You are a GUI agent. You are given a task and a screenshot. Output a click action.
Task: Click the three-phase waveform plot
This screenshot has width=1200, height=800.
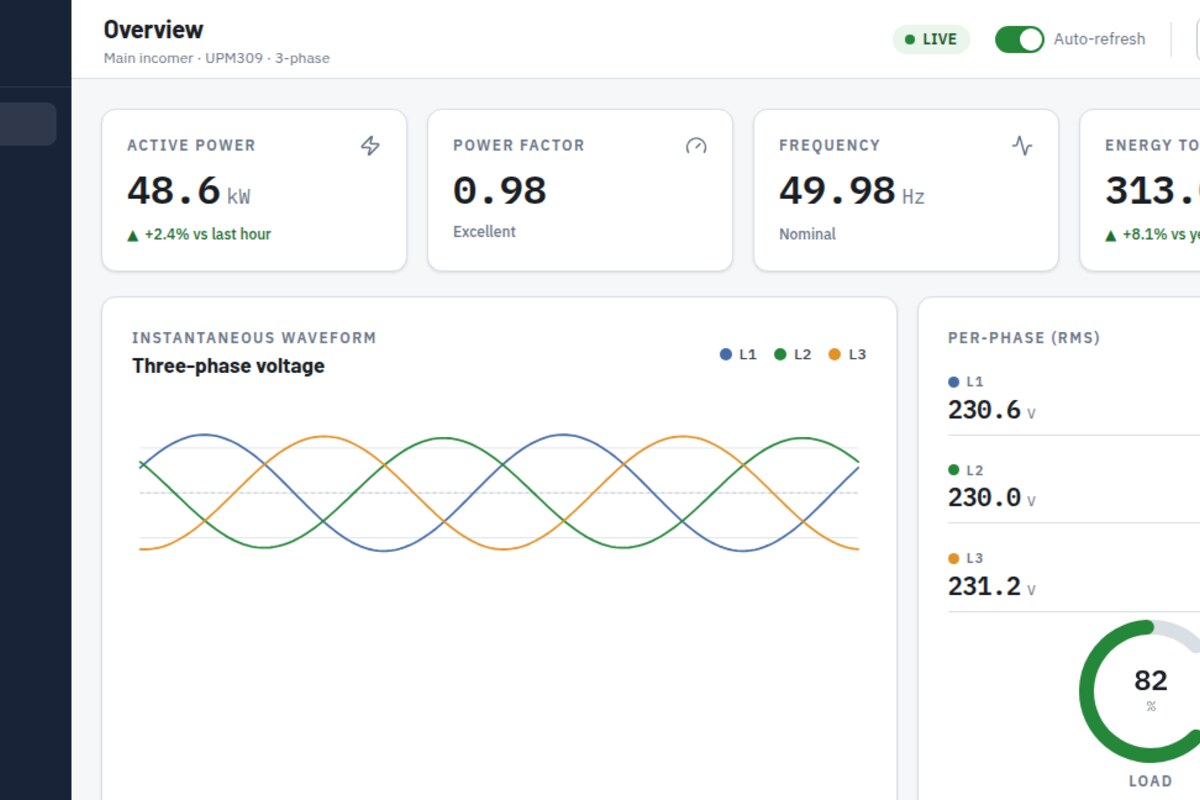tap(499, 493)
